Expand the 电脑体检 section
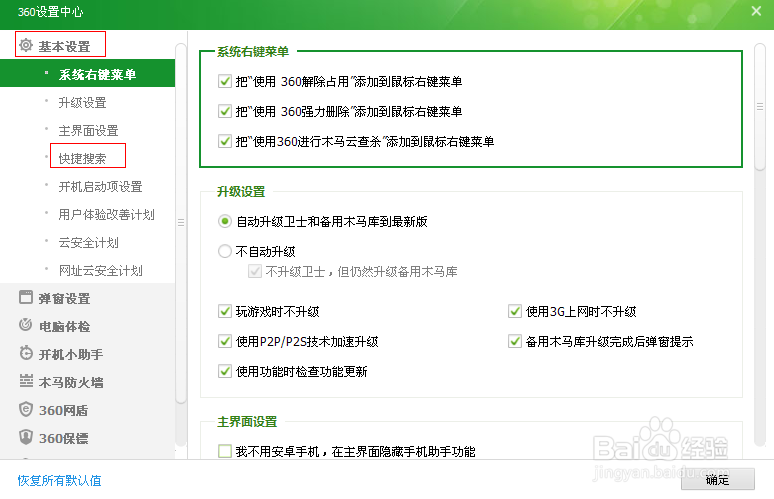 [65, 326]
